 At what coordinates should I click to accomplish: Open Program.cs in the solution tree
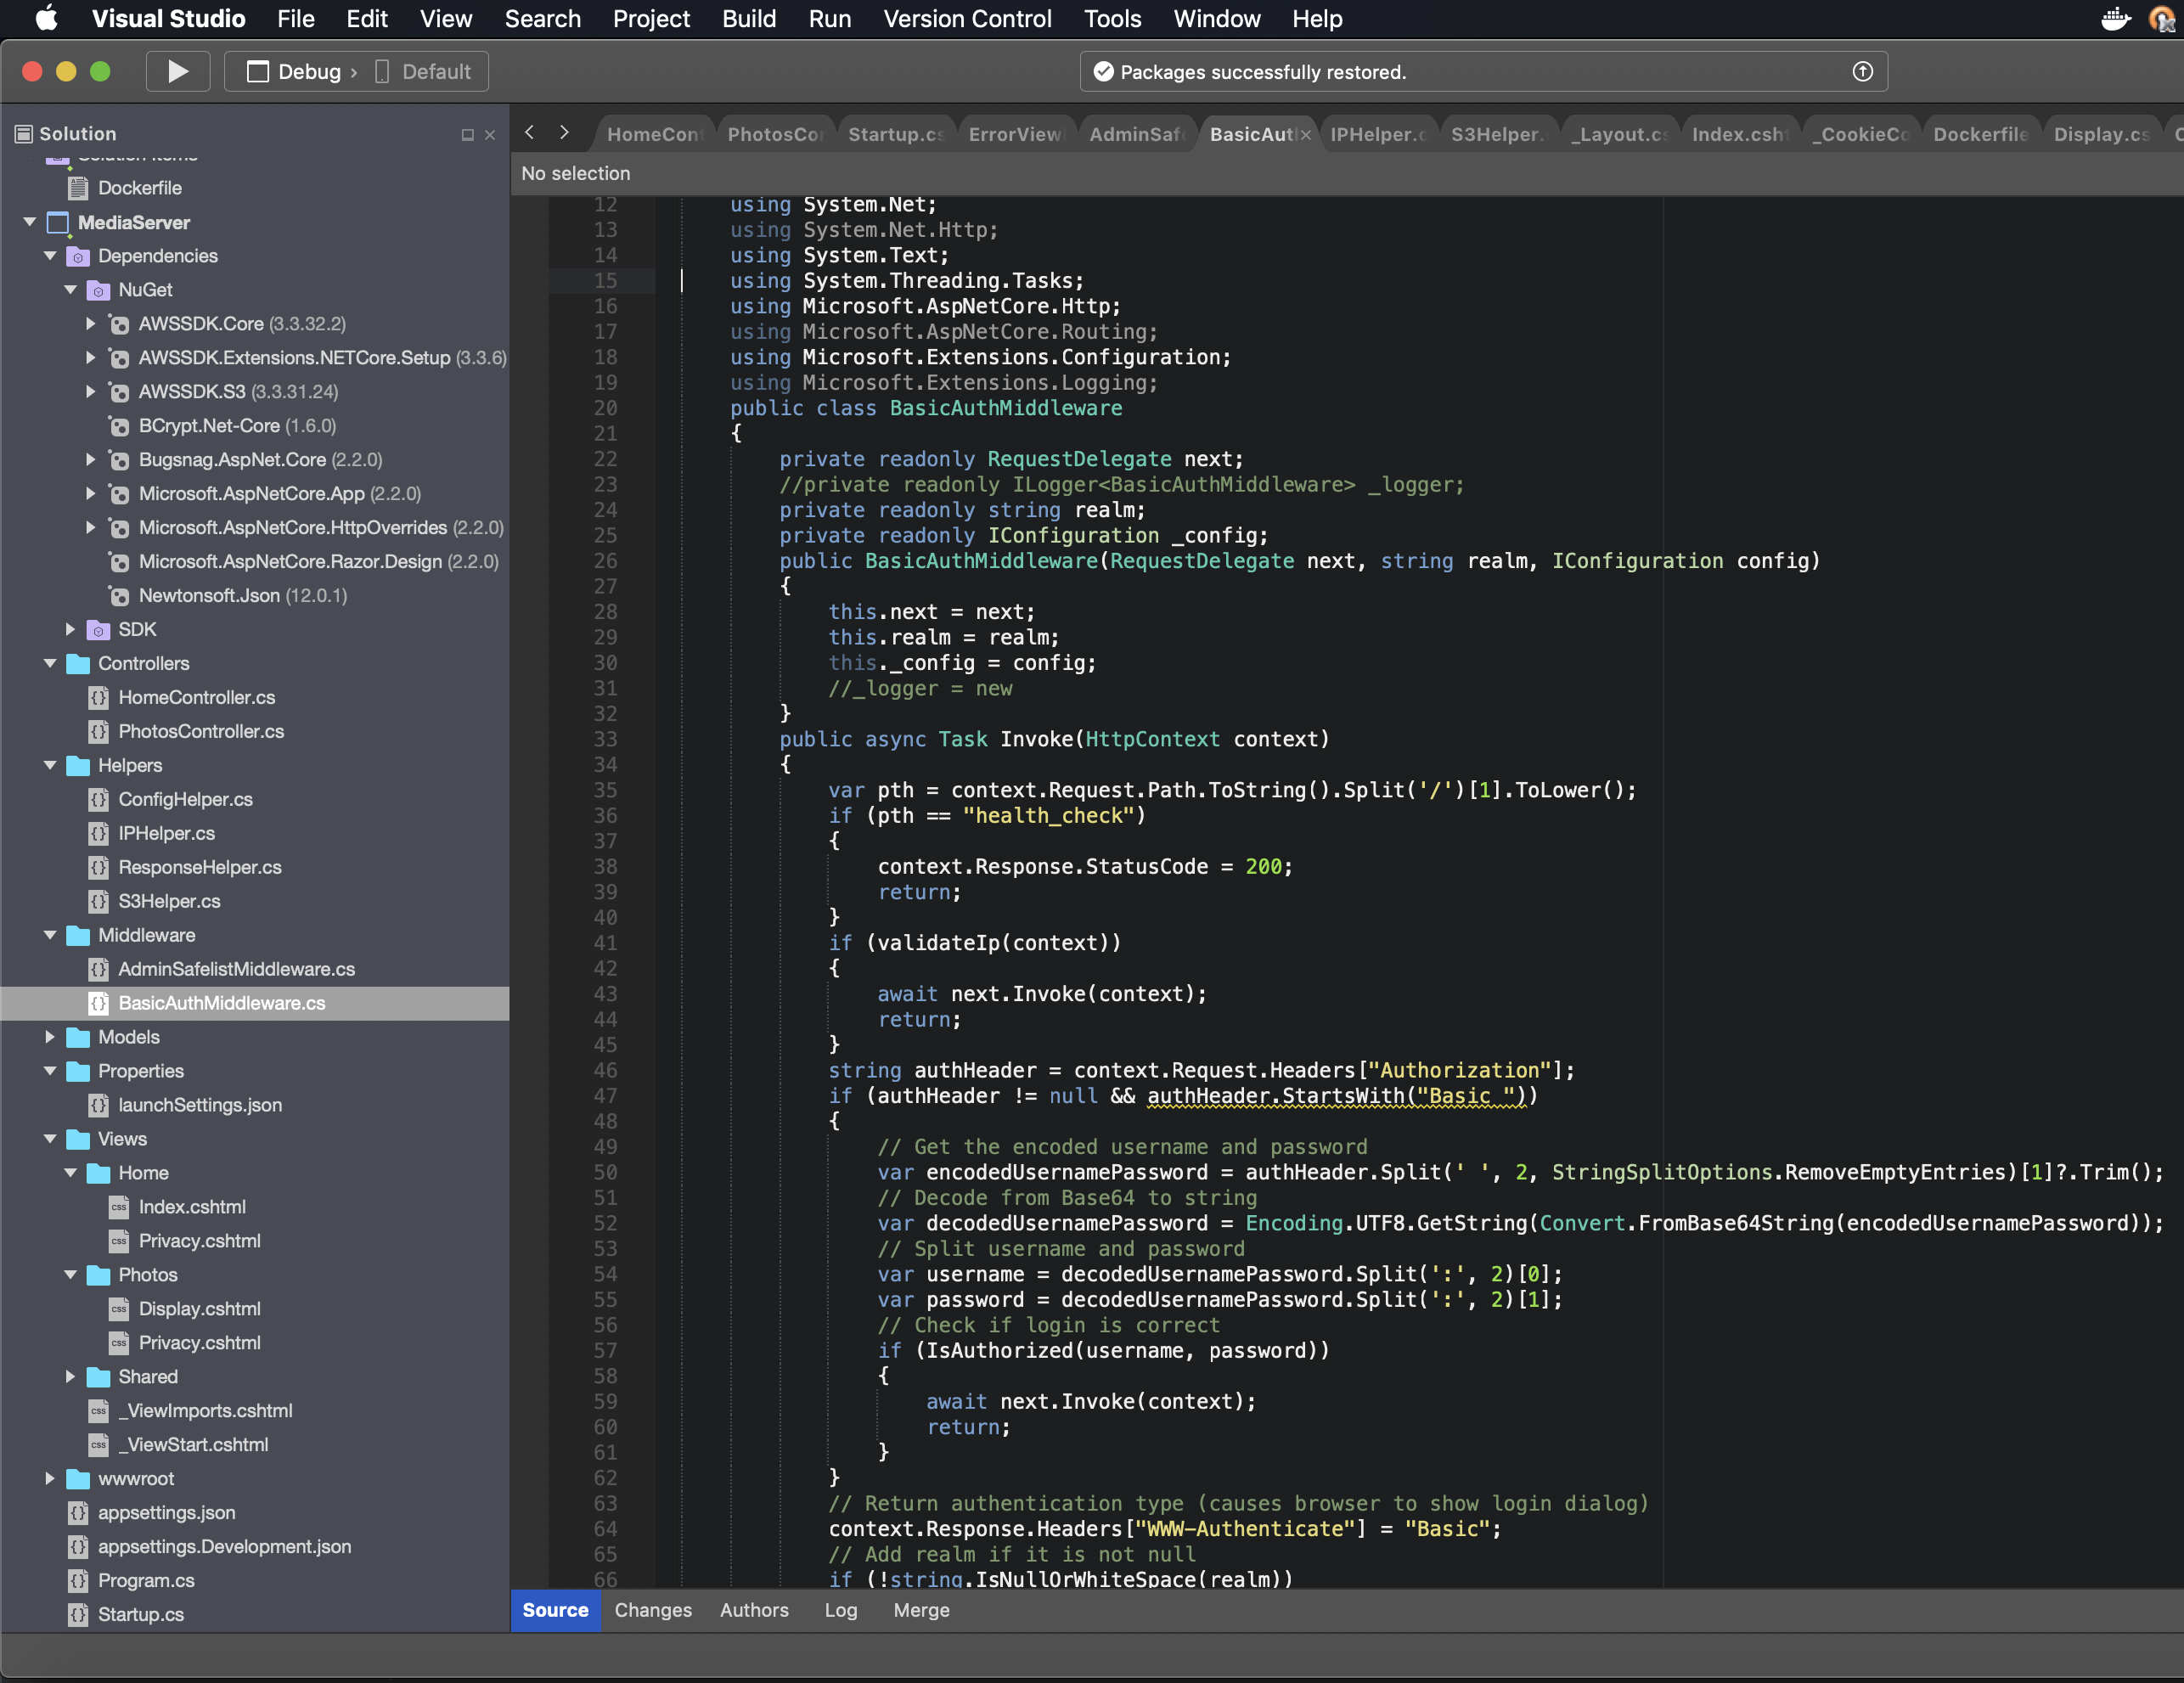[146, 1580]
